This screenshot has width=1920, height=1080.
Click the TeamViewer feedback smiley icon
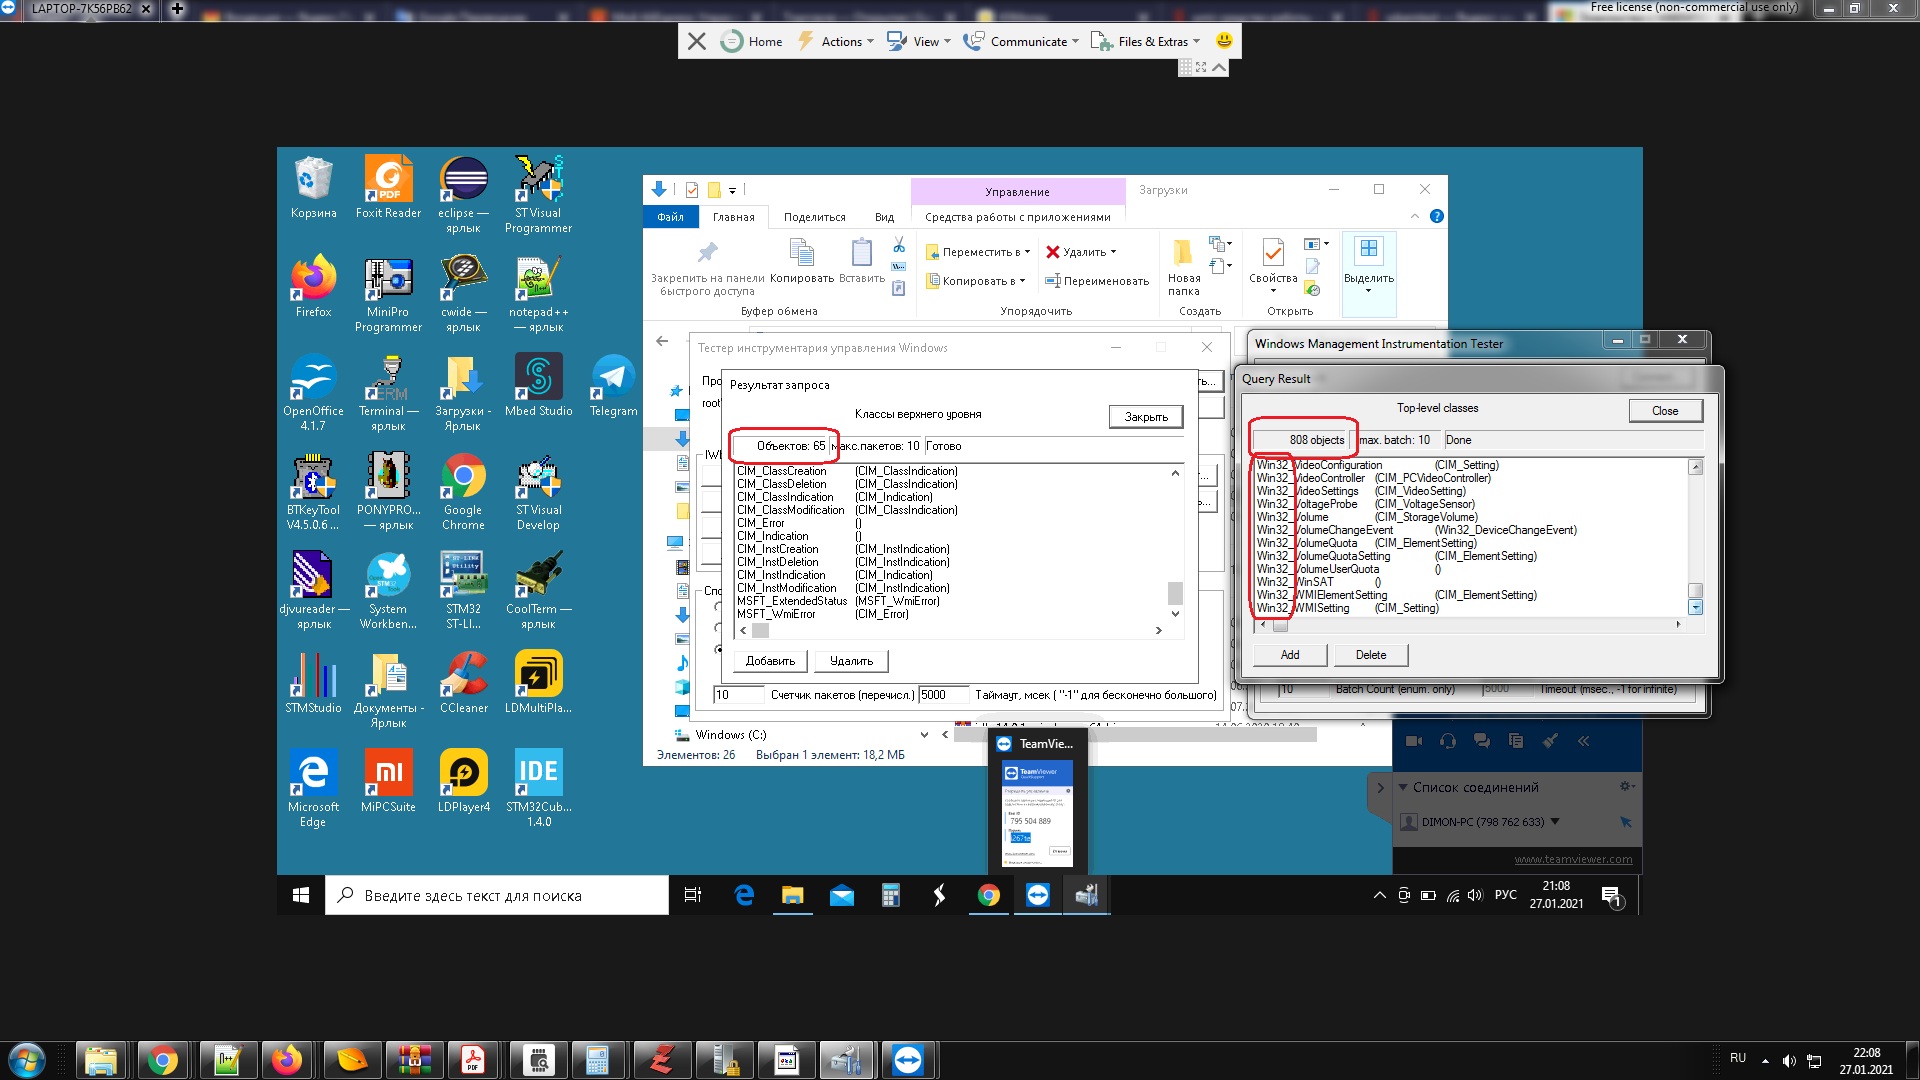1224,41
